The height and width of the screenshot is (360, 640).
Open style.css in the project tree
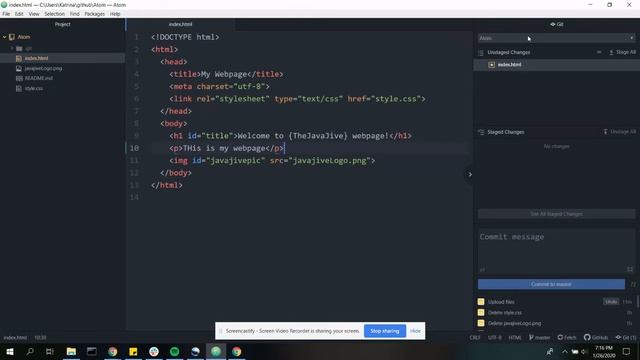point(33,89)
